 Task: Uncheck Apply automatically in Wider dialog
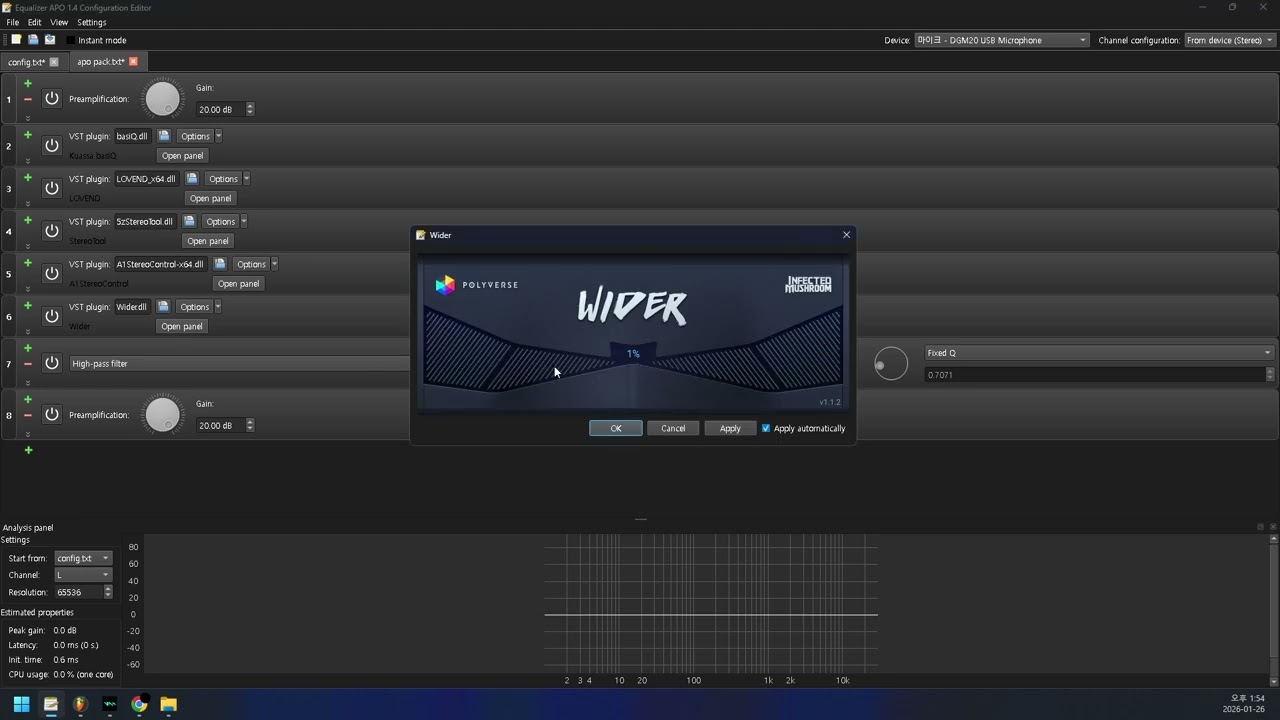click(766, 428)
